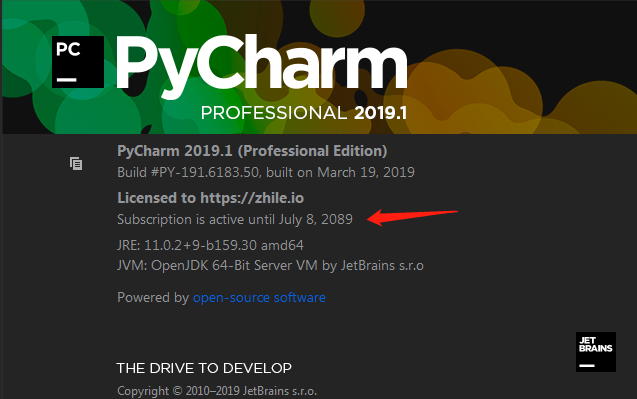Click the Build #PY-191.6183.50 line
The width and height of the screenshot is (637, 399).
(x=266, y=172)
